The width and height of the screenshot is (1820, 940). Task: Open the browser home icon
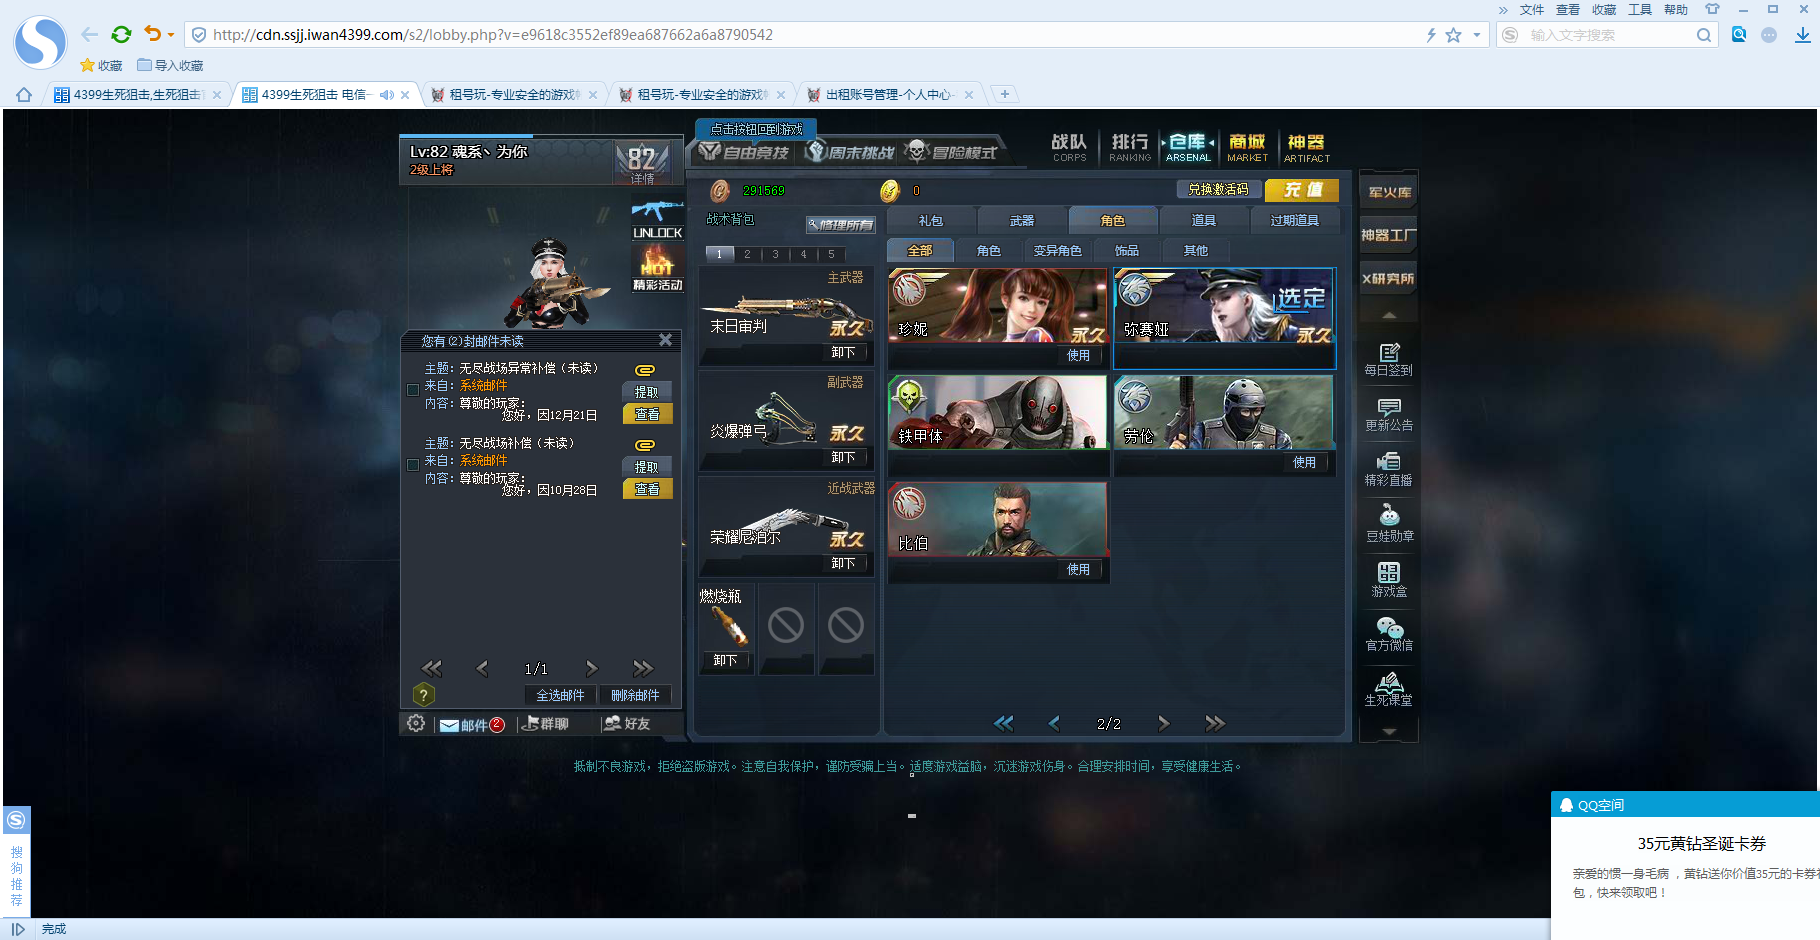point(24,95)
